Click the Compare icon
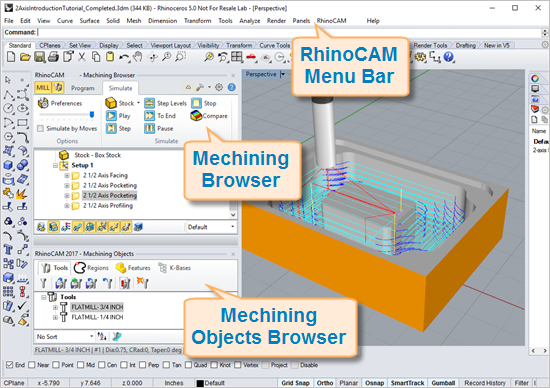Screen dimensions: 550x388 (x=196, y=115)
